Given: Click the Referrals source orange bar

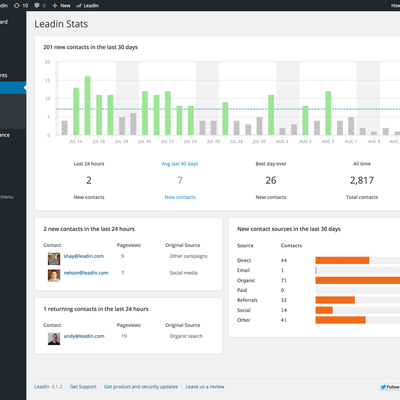Looking at the screenshot, I should [x=335, y=300].
